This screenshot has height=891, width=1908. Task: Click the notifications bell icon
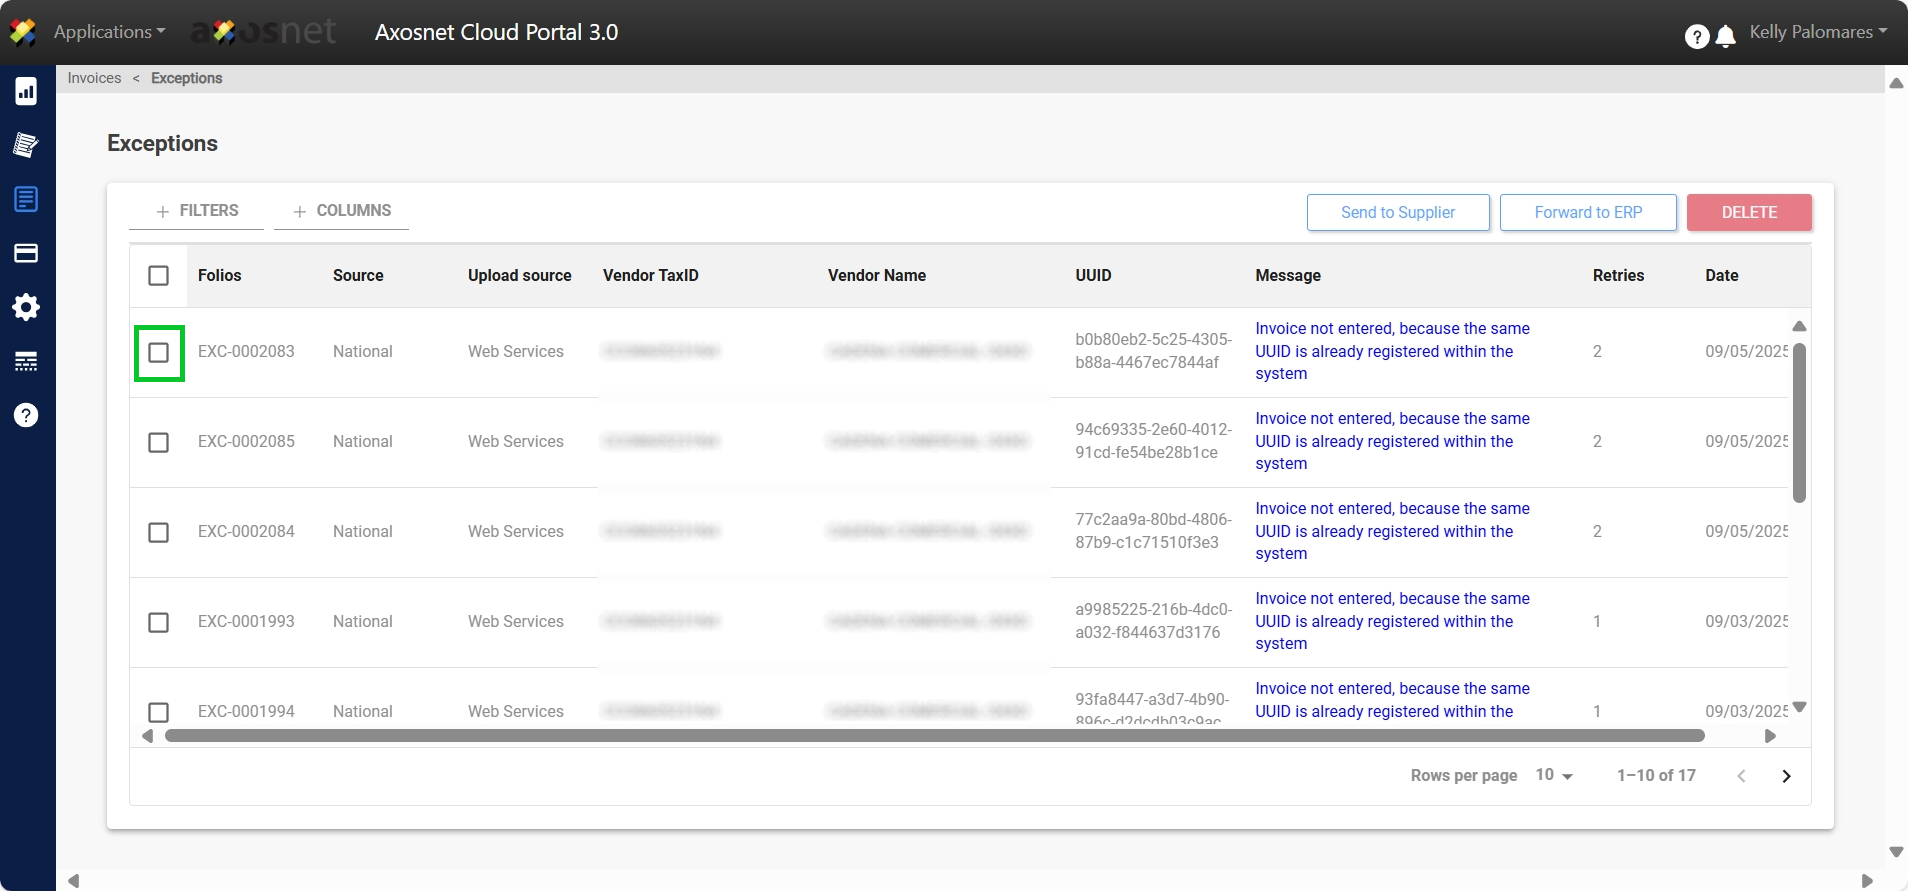pos(1725,37)
